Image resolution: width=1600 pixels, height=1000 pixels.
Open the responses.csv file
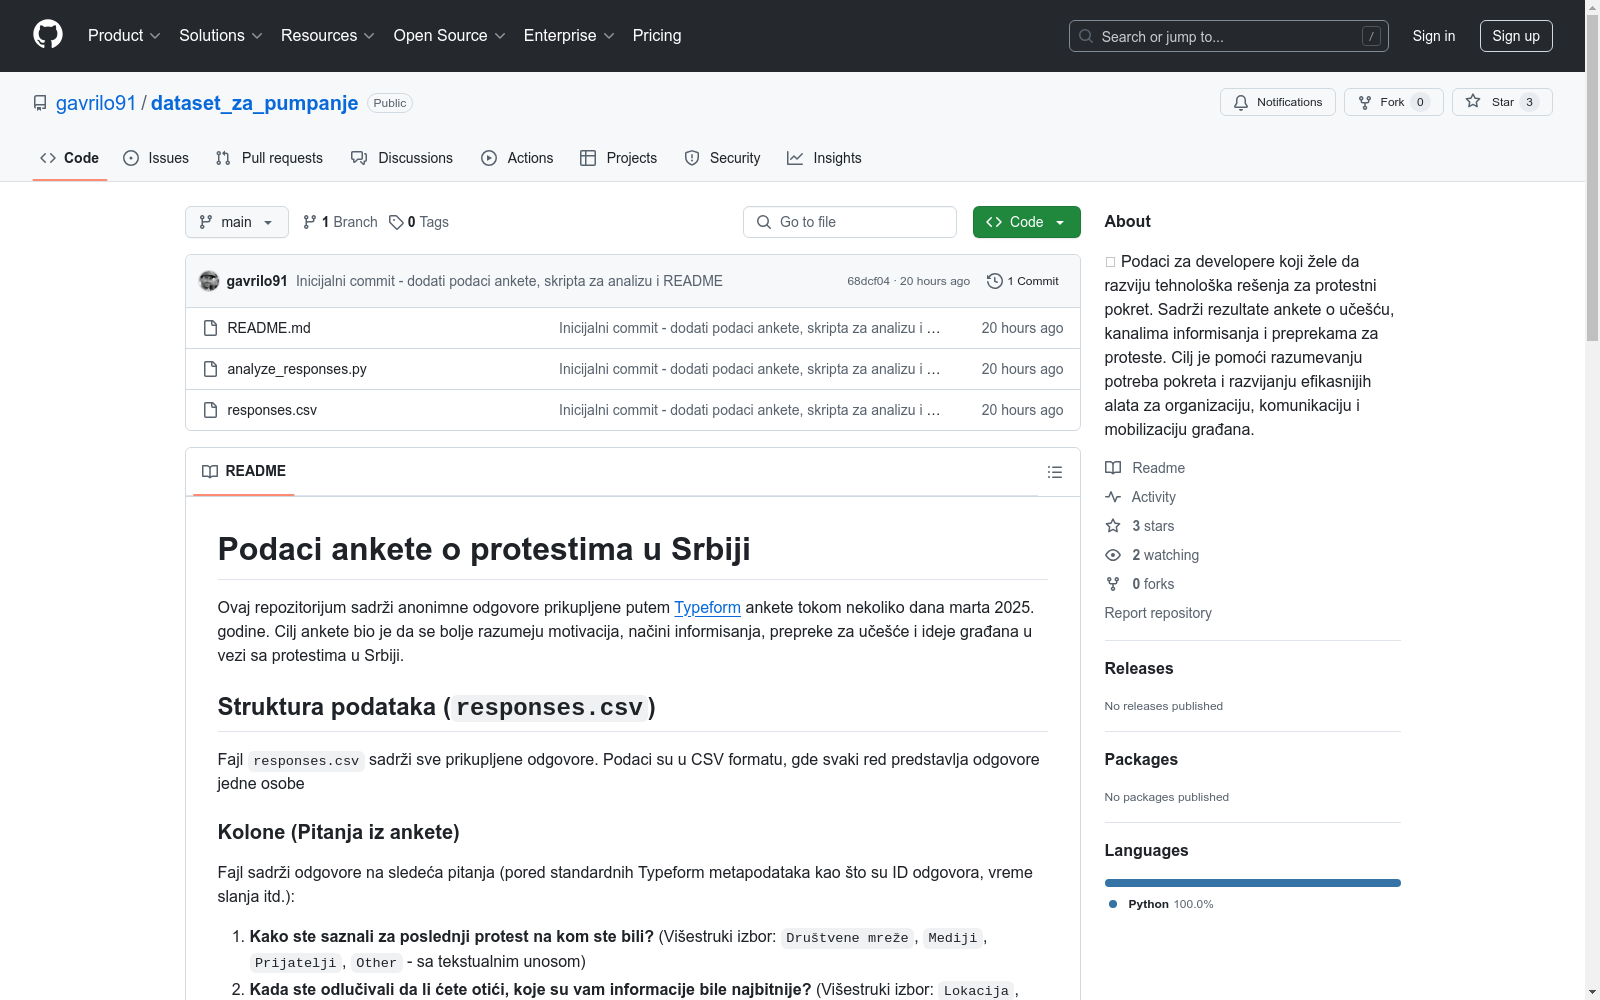tap(272, 410)
